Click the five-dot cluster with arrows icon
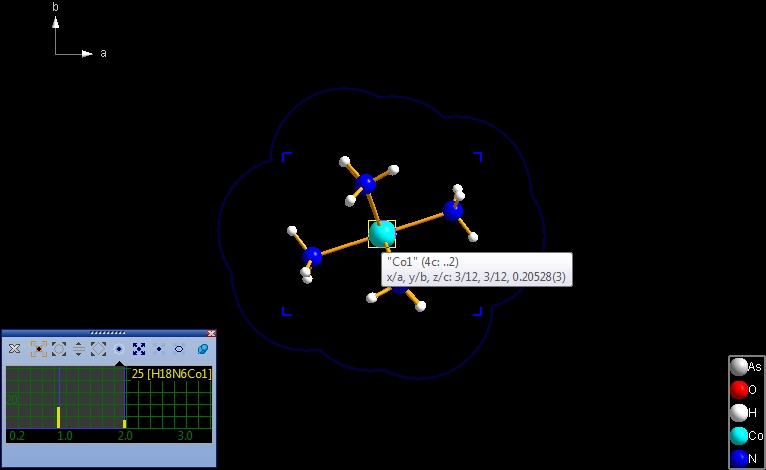The height and width of the screenshot is (470, 766). pyautogui.click(x=139, y=349)
